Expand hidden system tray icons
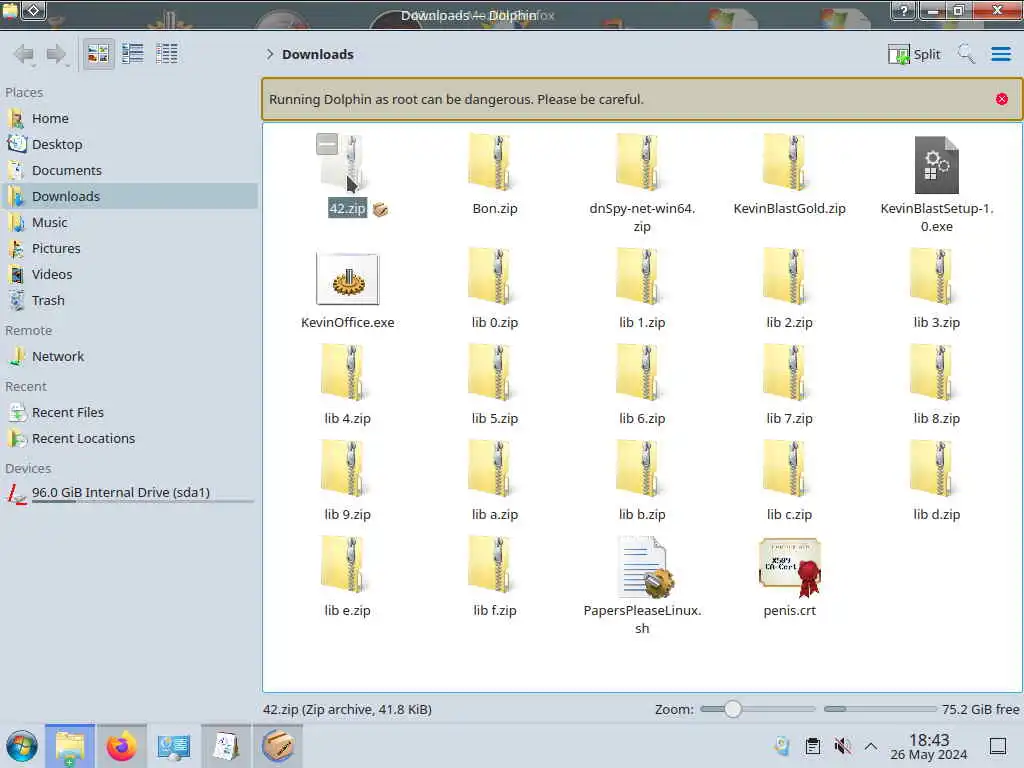The height and width of the screenshot is (768, 1024). (871, 746)
